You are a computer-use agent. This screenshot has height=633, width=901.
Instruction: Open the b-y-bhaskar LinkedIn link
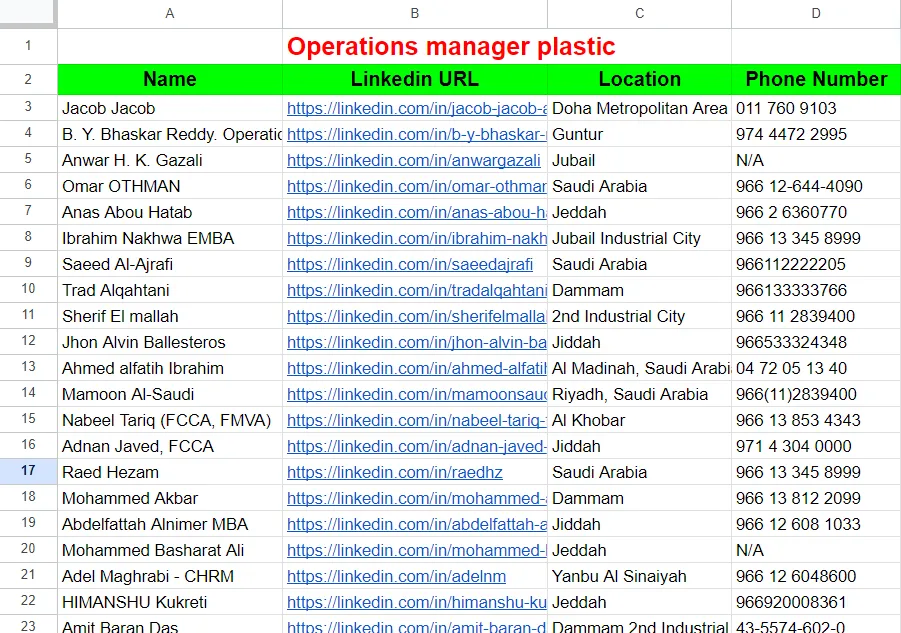pyautogui.click(x=417, y=134)
